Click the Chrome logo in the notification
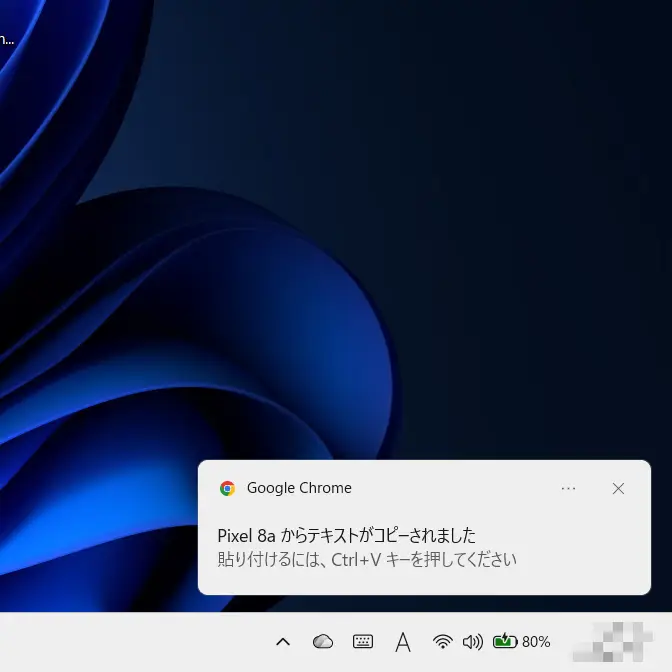 point(227,489)
